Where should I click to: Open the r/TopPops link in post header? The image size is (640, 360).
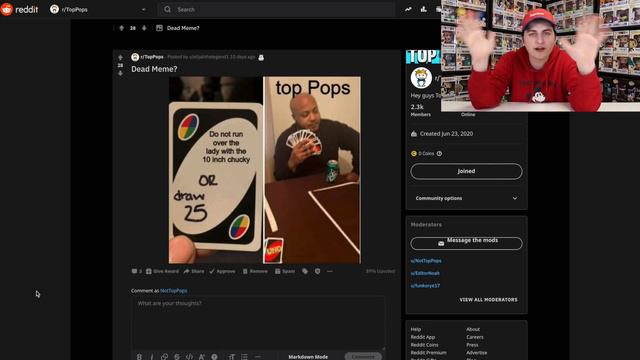coord(152,57)
